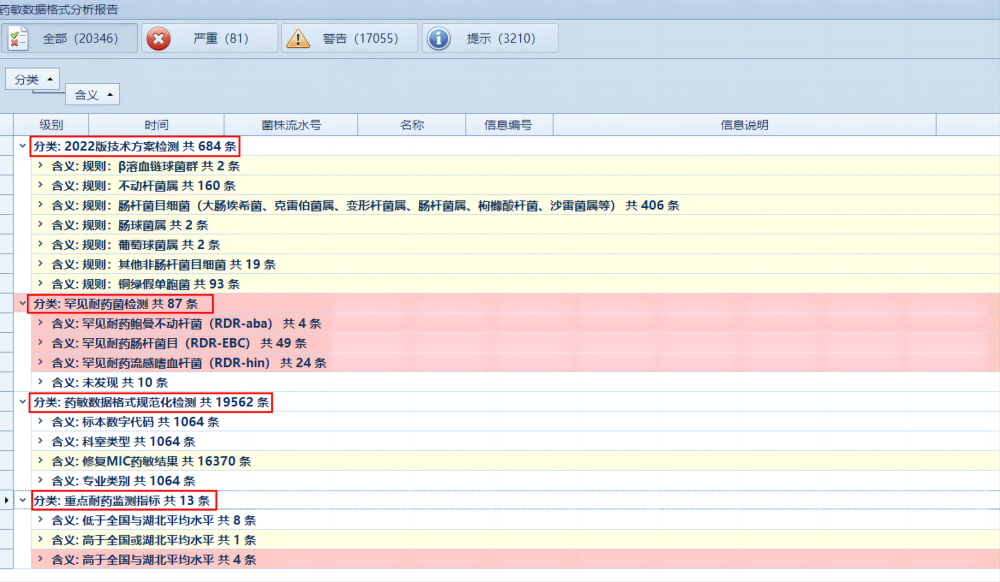Click the 分类 grouping chip
Image resolution: width=1000 pixels, height=582 pixels.
(33, 78)
